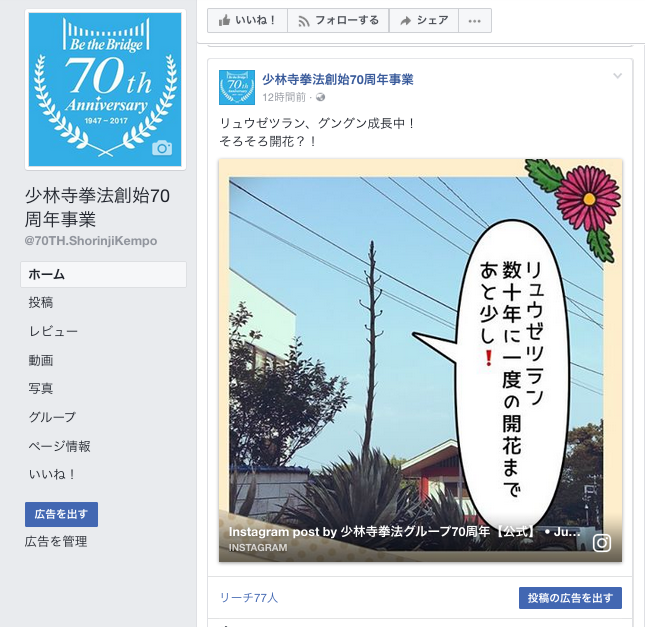Open the 少林寺拳法創始70周年事業 post author link
This screenshot has height=627, width=645.
[x=338, y=79]
